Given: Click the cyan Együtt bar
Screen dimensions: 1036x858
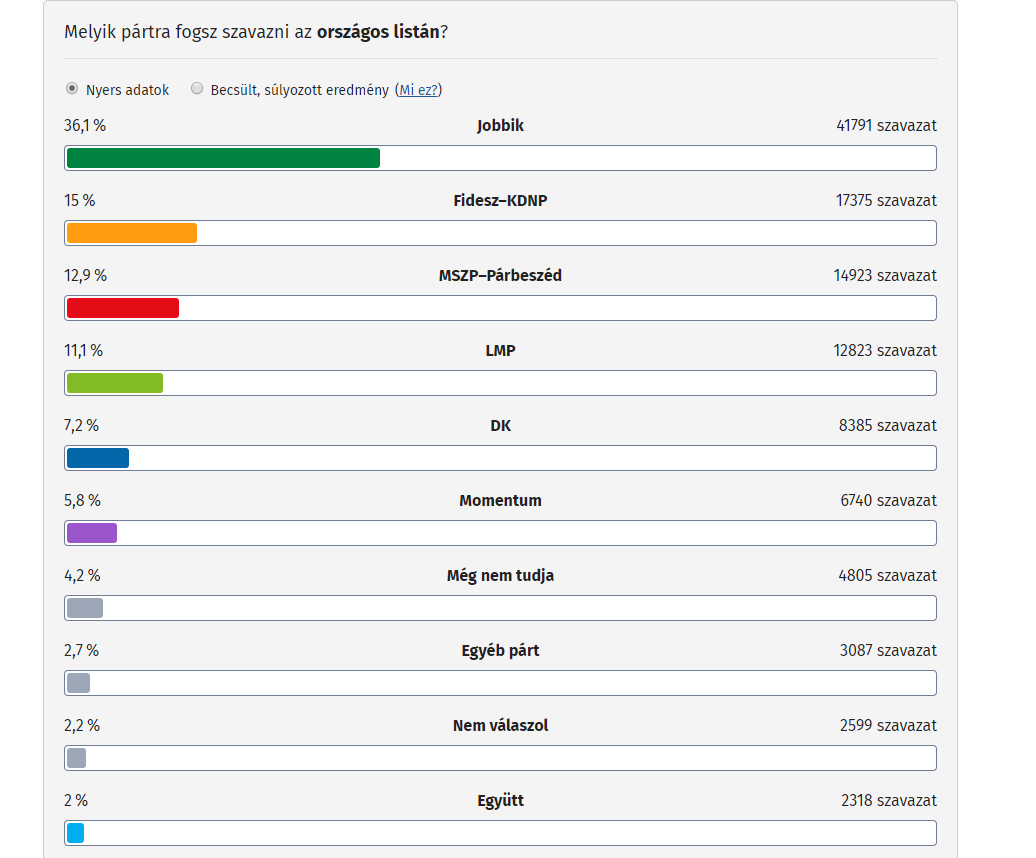Looking at the screenshot, I should click(75, 833).
